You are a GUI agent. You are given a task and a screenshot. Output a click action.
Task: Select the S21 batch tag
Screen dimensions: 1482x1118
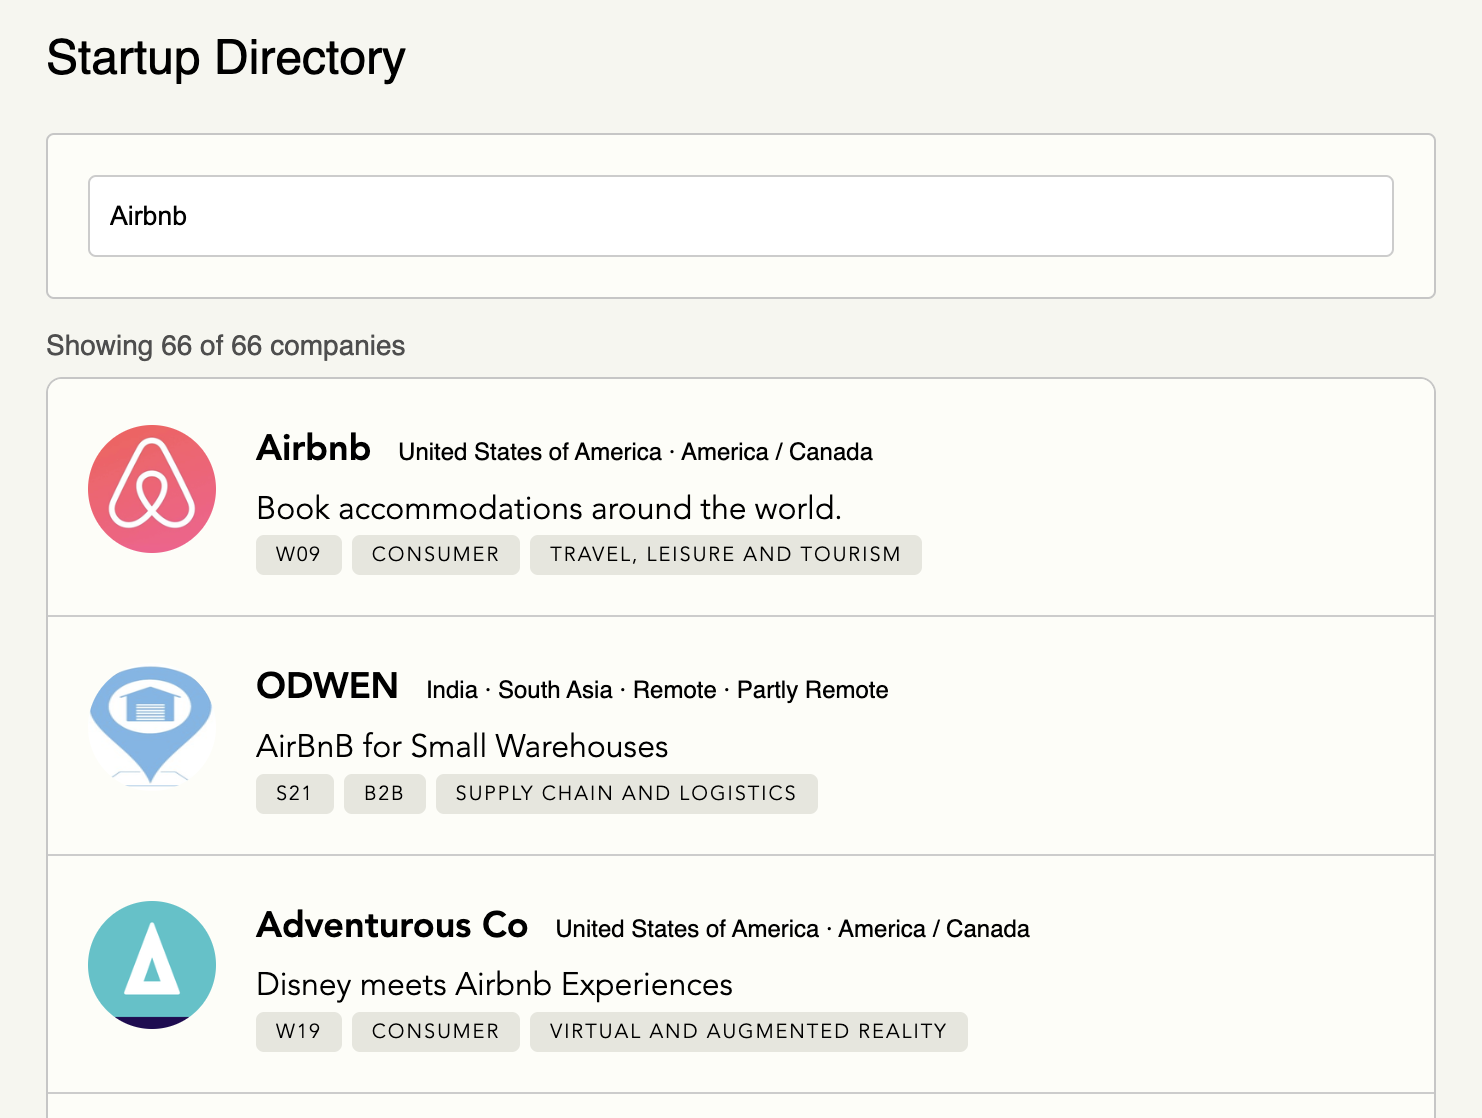pos(295,794)
